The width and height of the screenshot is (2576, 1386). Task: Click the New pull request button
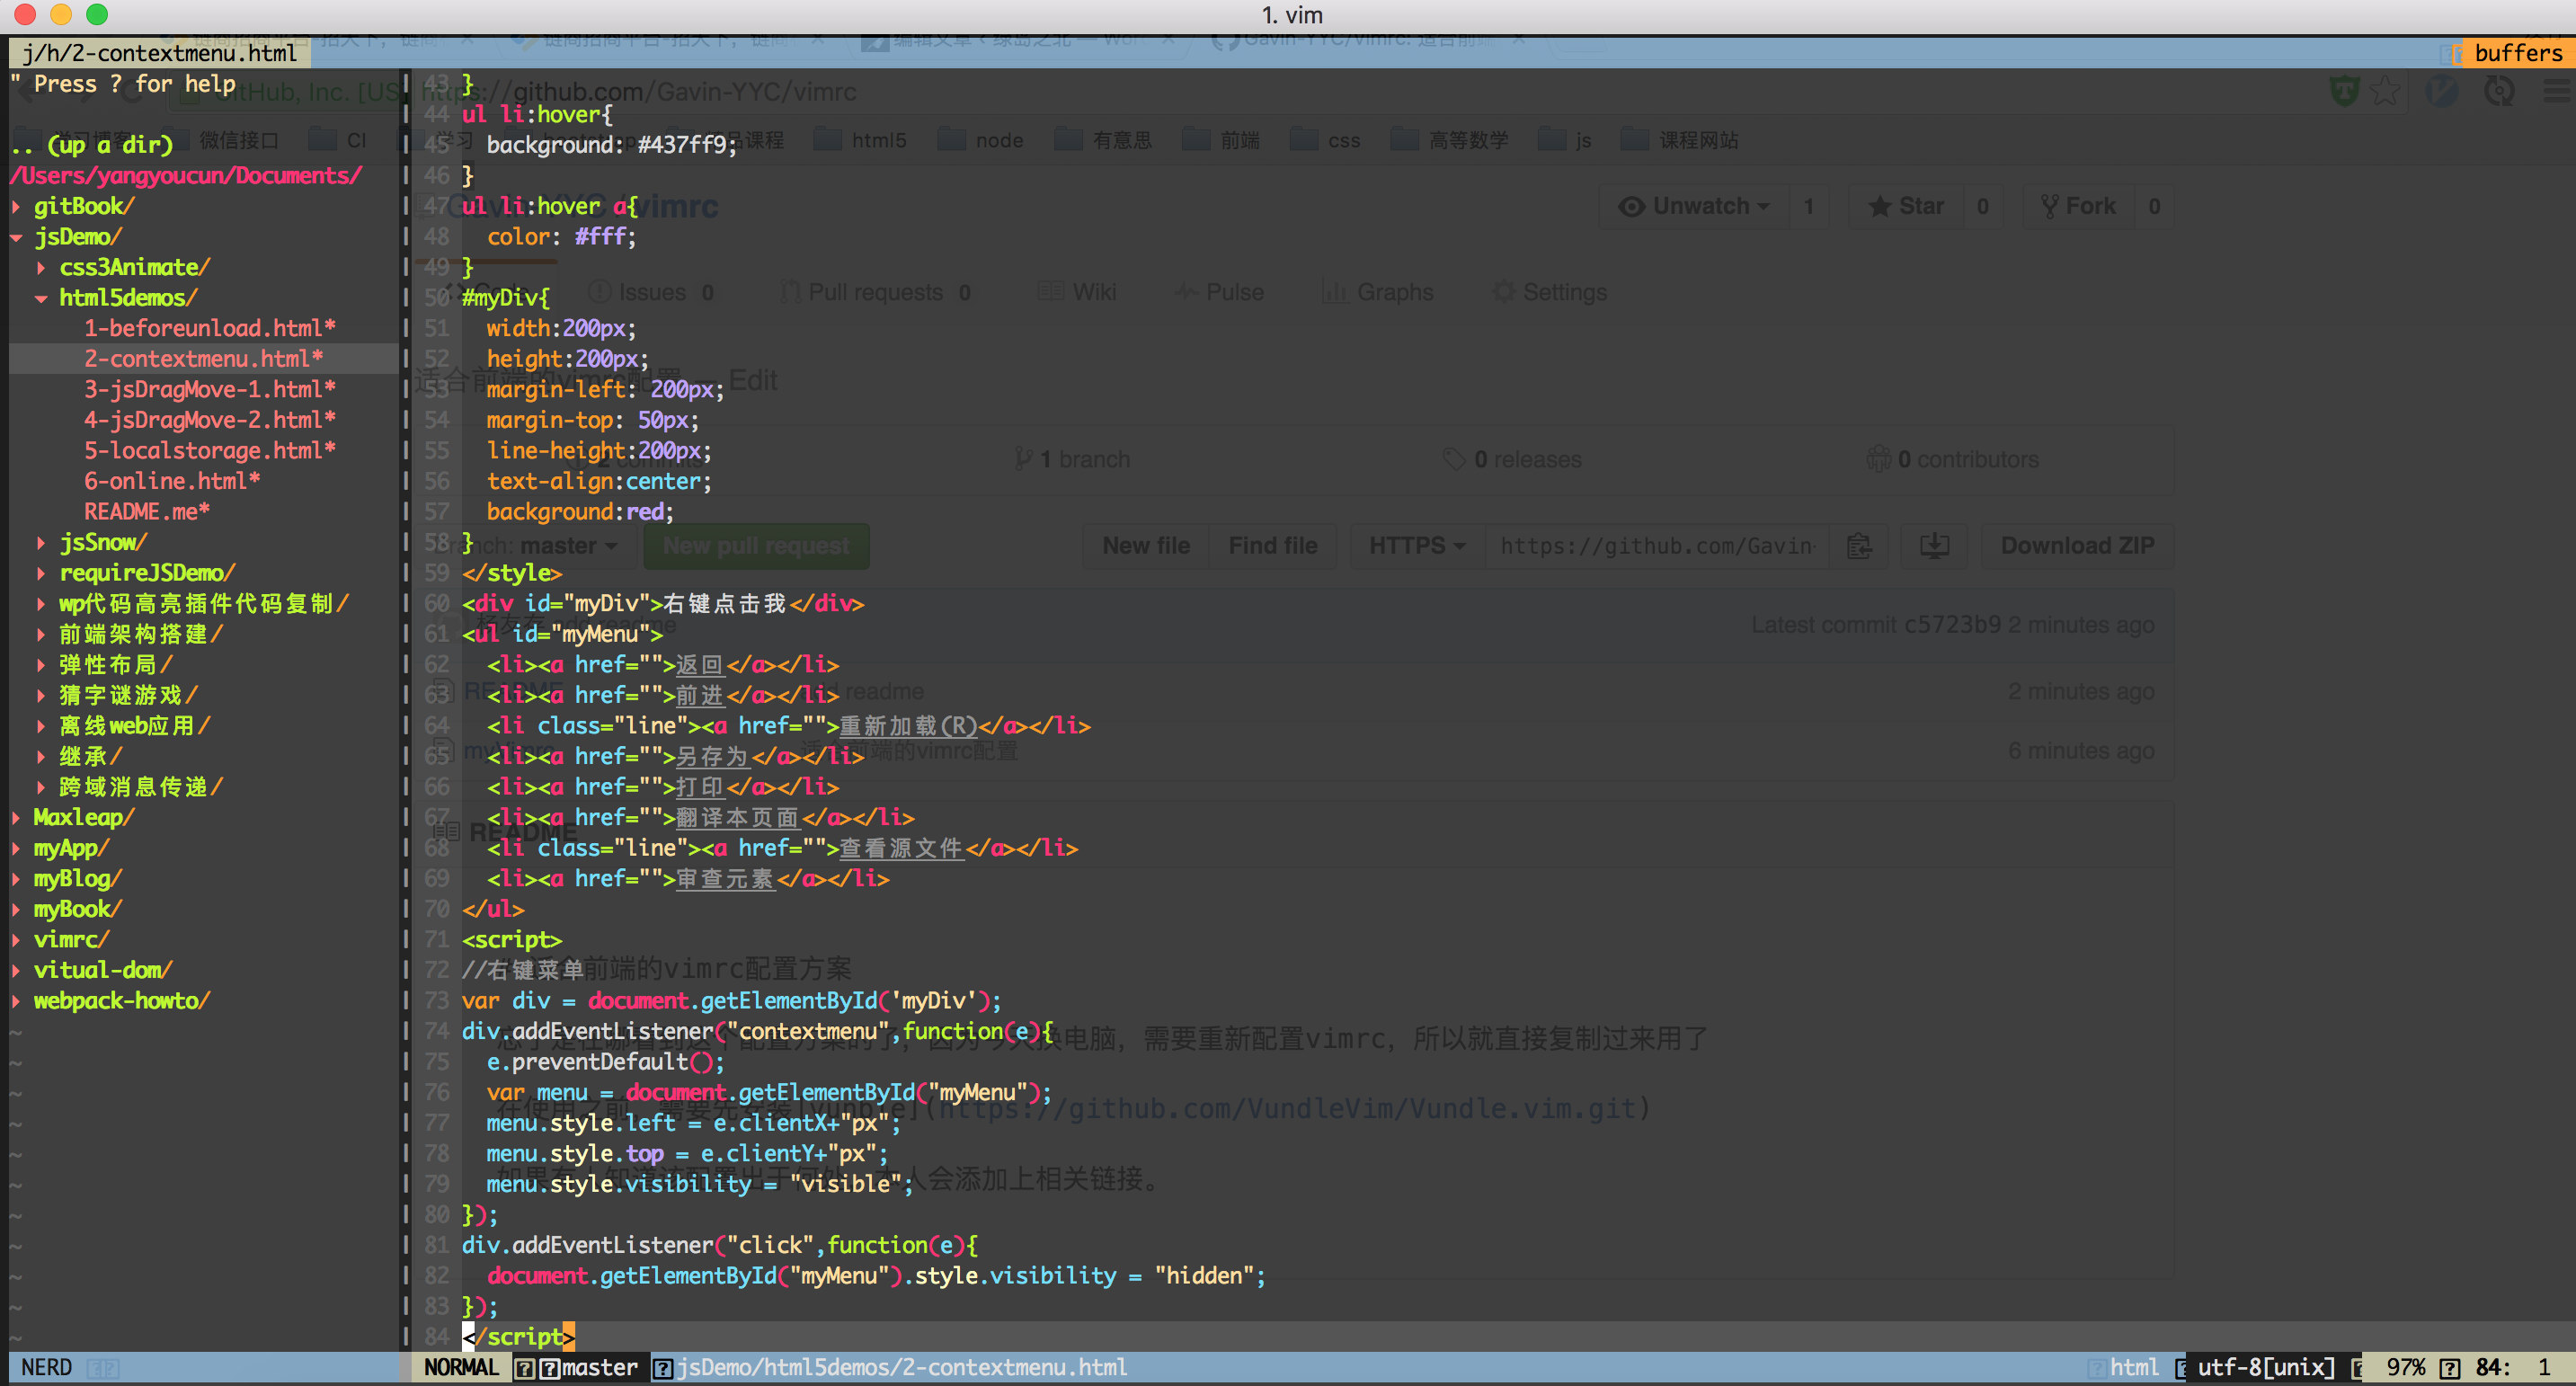pos(755,546)
